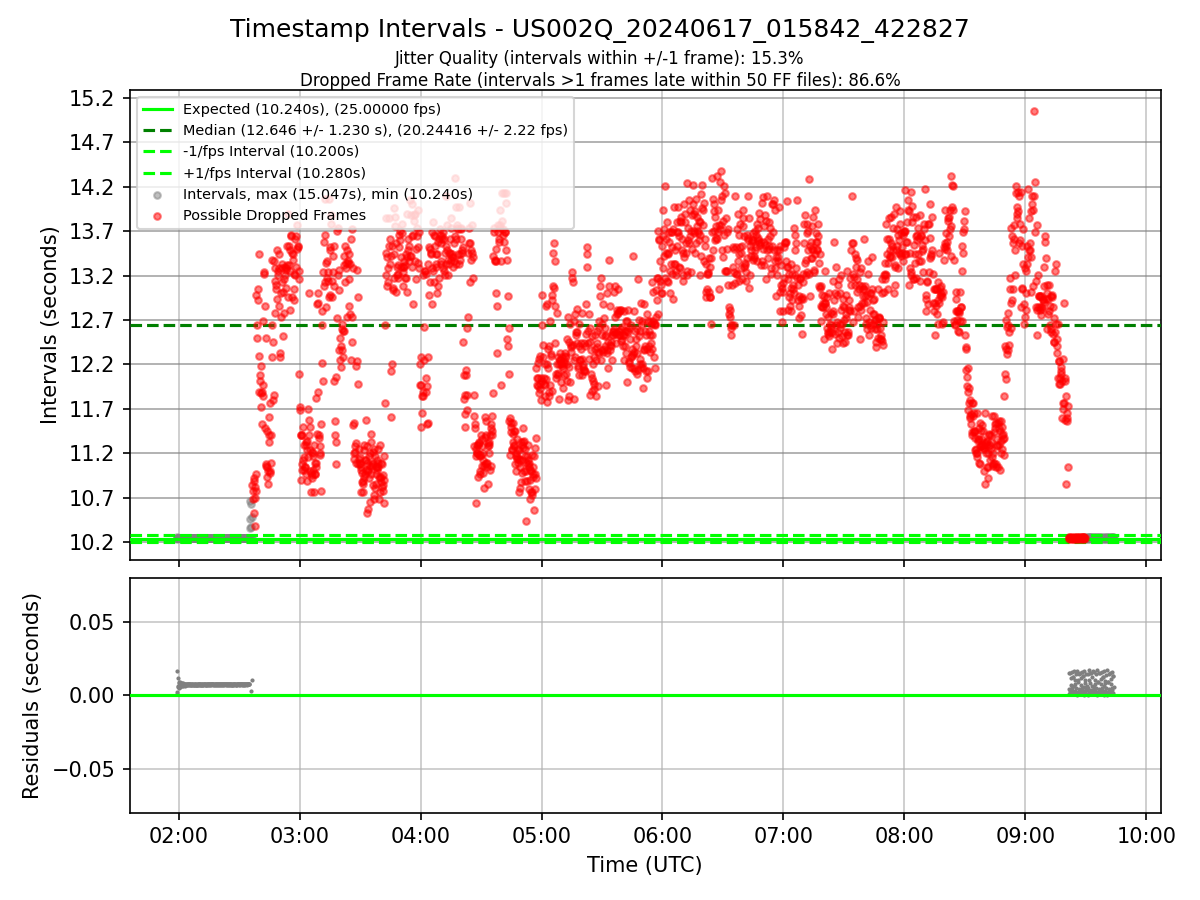Select the 'Jitter Quality' subtitle line showing 15.3%
This screenshot has width=1200, height=900.
pyautogui.click(x=599, y=58)
